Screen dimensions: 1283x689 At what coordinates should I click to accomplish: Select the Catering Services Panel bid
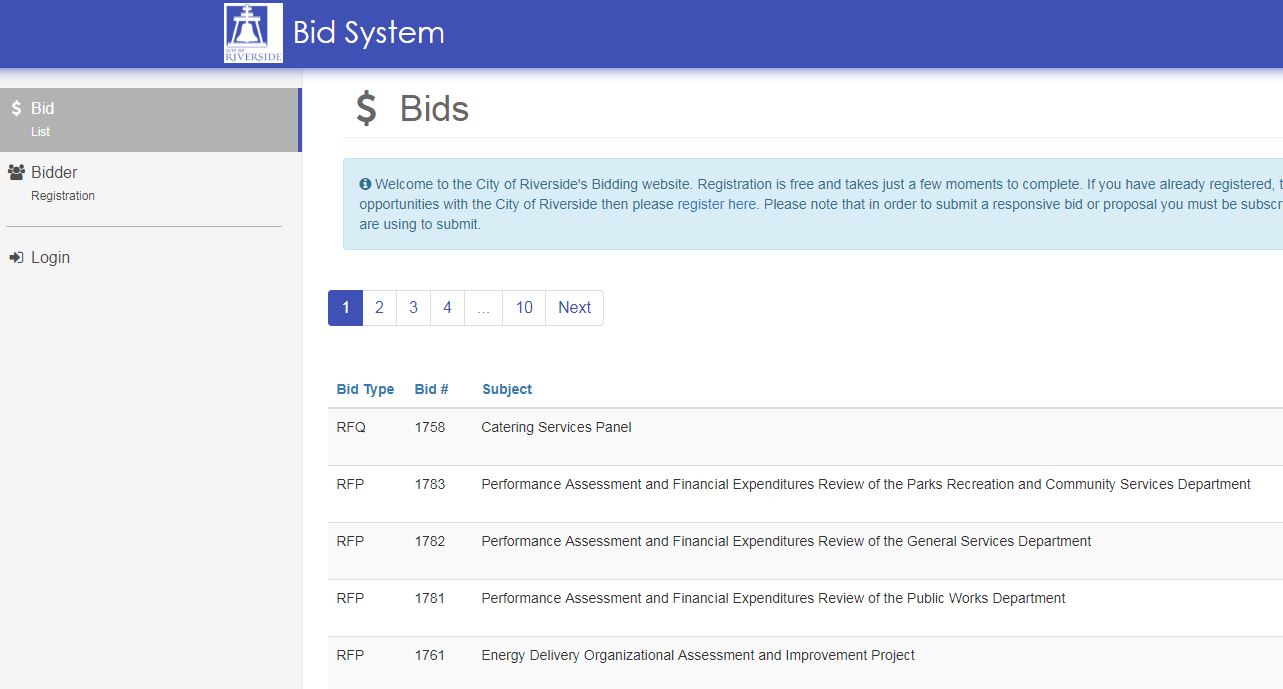pos(556,427)
